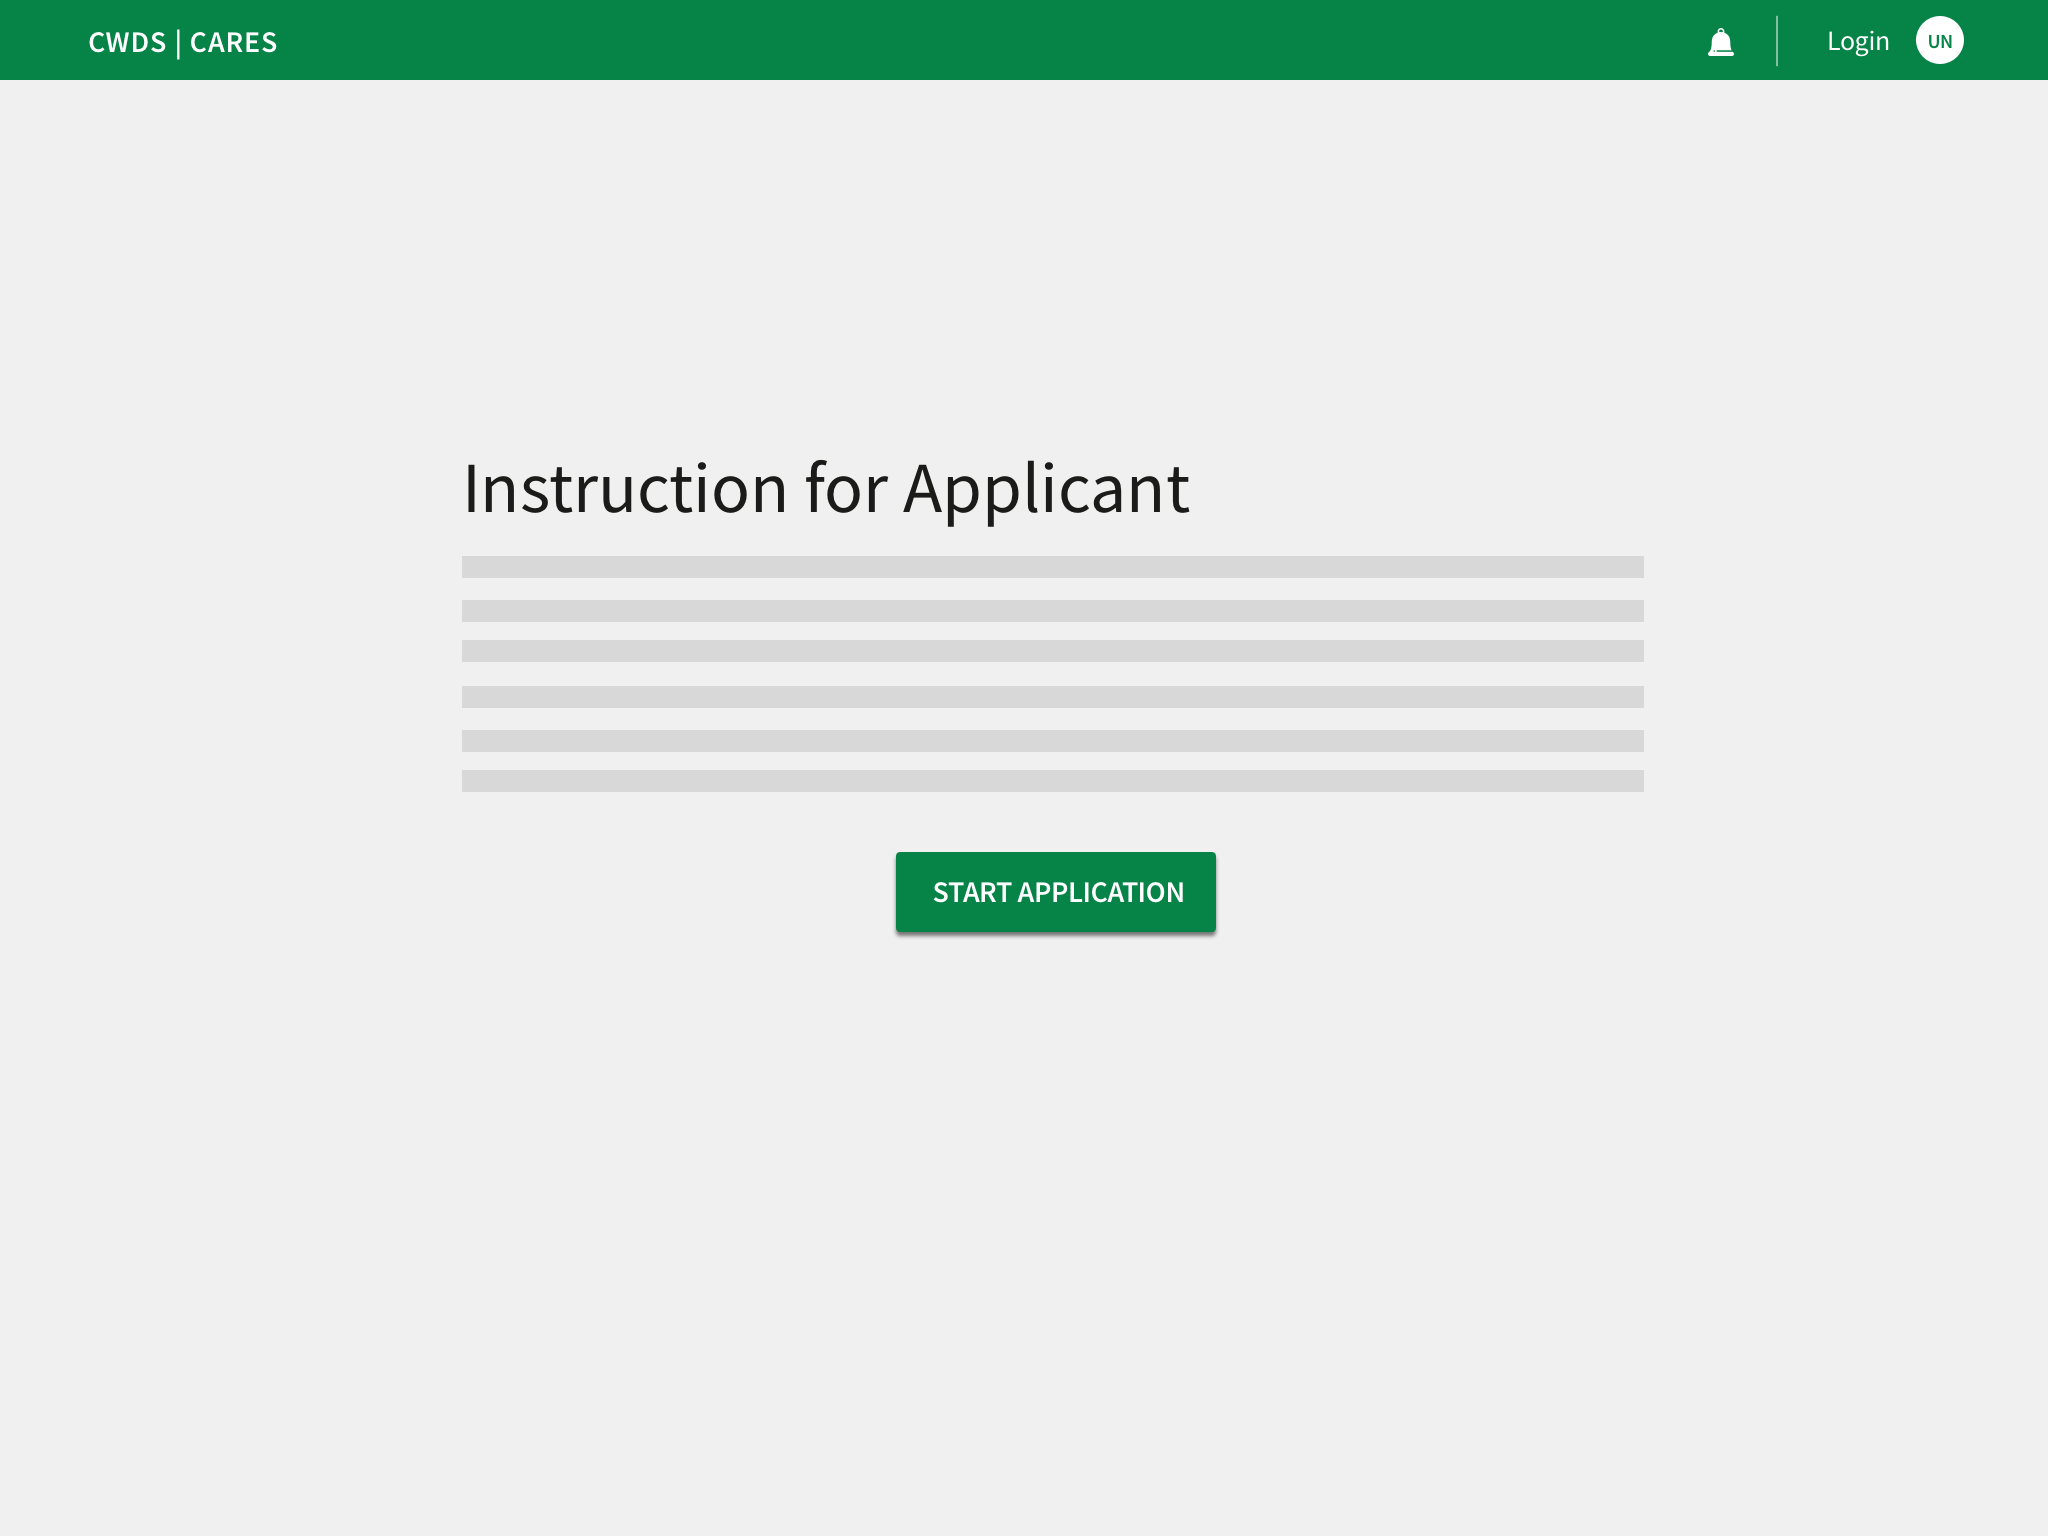Click the word 'for' in the heading

[846, 489]
